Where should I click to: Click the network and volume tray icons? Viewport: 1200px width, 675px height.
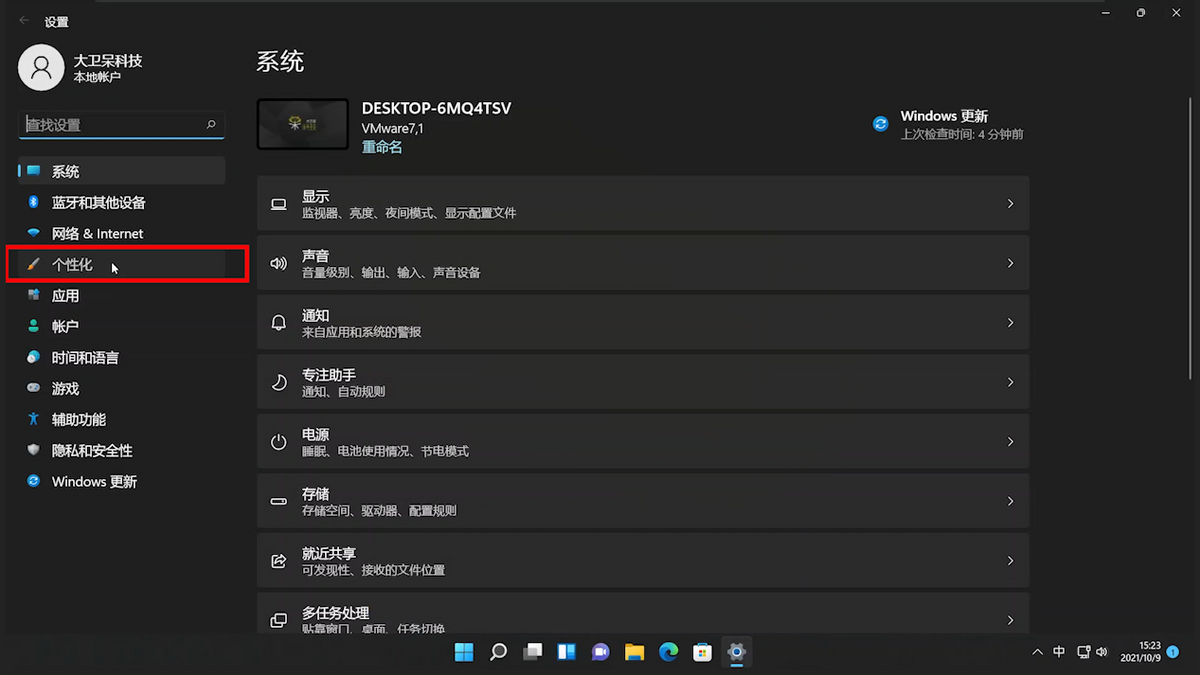1092,652
